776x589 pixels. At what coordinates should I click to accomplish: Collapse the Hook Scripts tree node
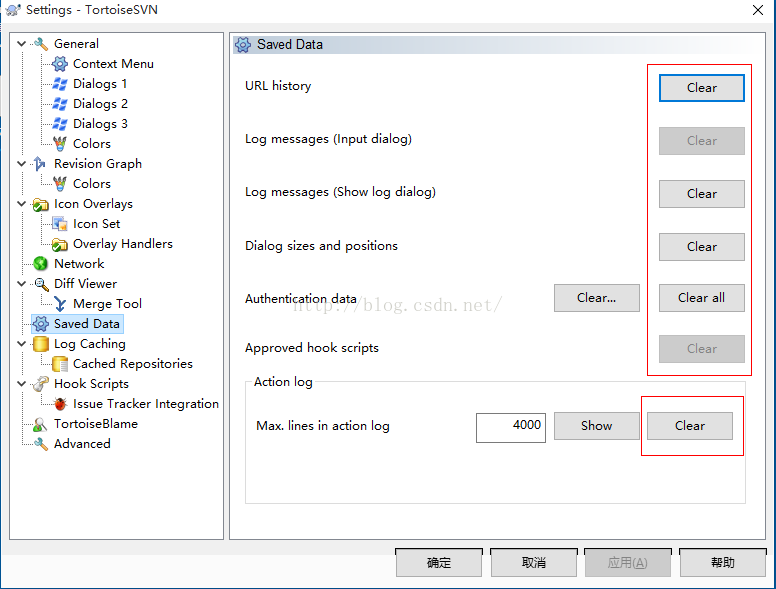[x=21, y=384]
